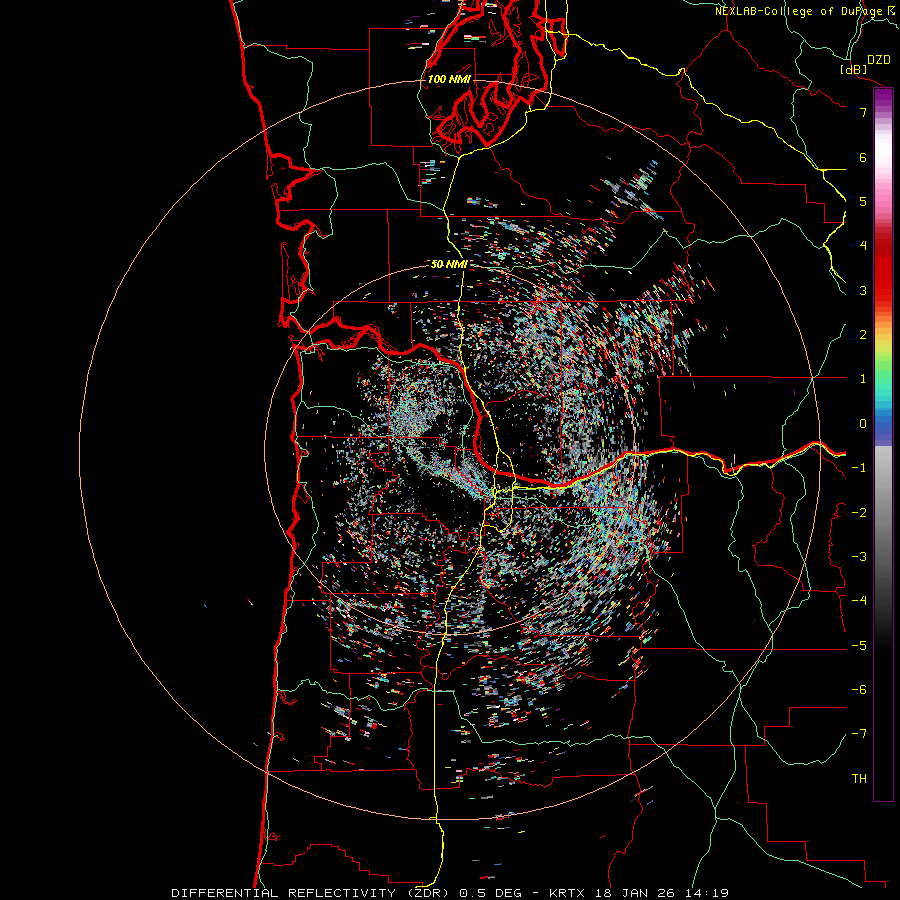
Task: Click the KRTX radar site identifier
Action: click(567, 893)
